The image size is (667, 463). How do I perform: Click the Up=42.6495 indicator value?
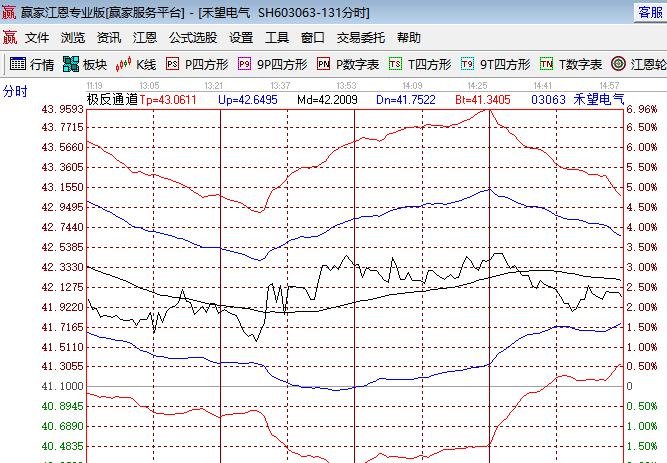248,100
